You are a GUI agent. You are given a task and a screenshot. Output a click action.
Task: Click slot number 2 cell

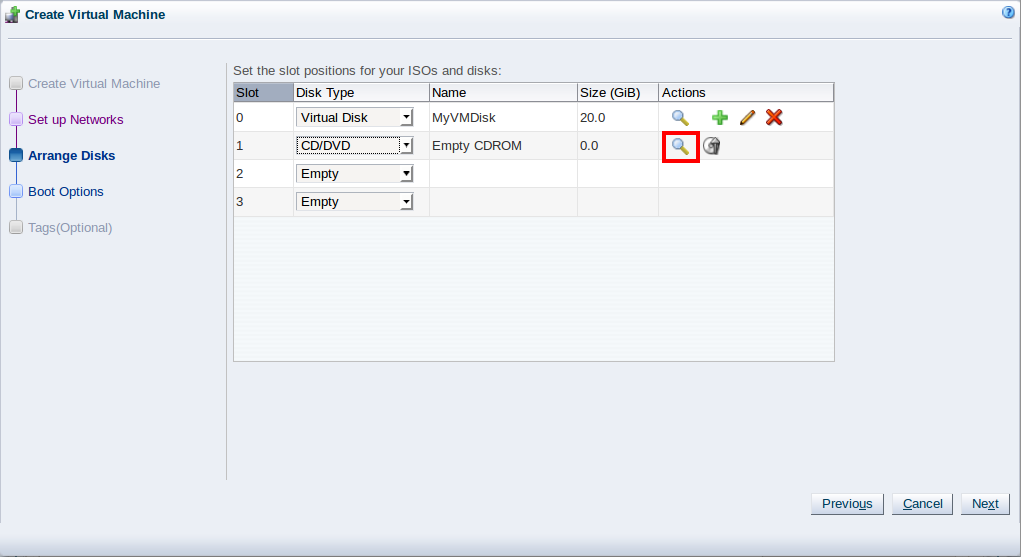263,173
